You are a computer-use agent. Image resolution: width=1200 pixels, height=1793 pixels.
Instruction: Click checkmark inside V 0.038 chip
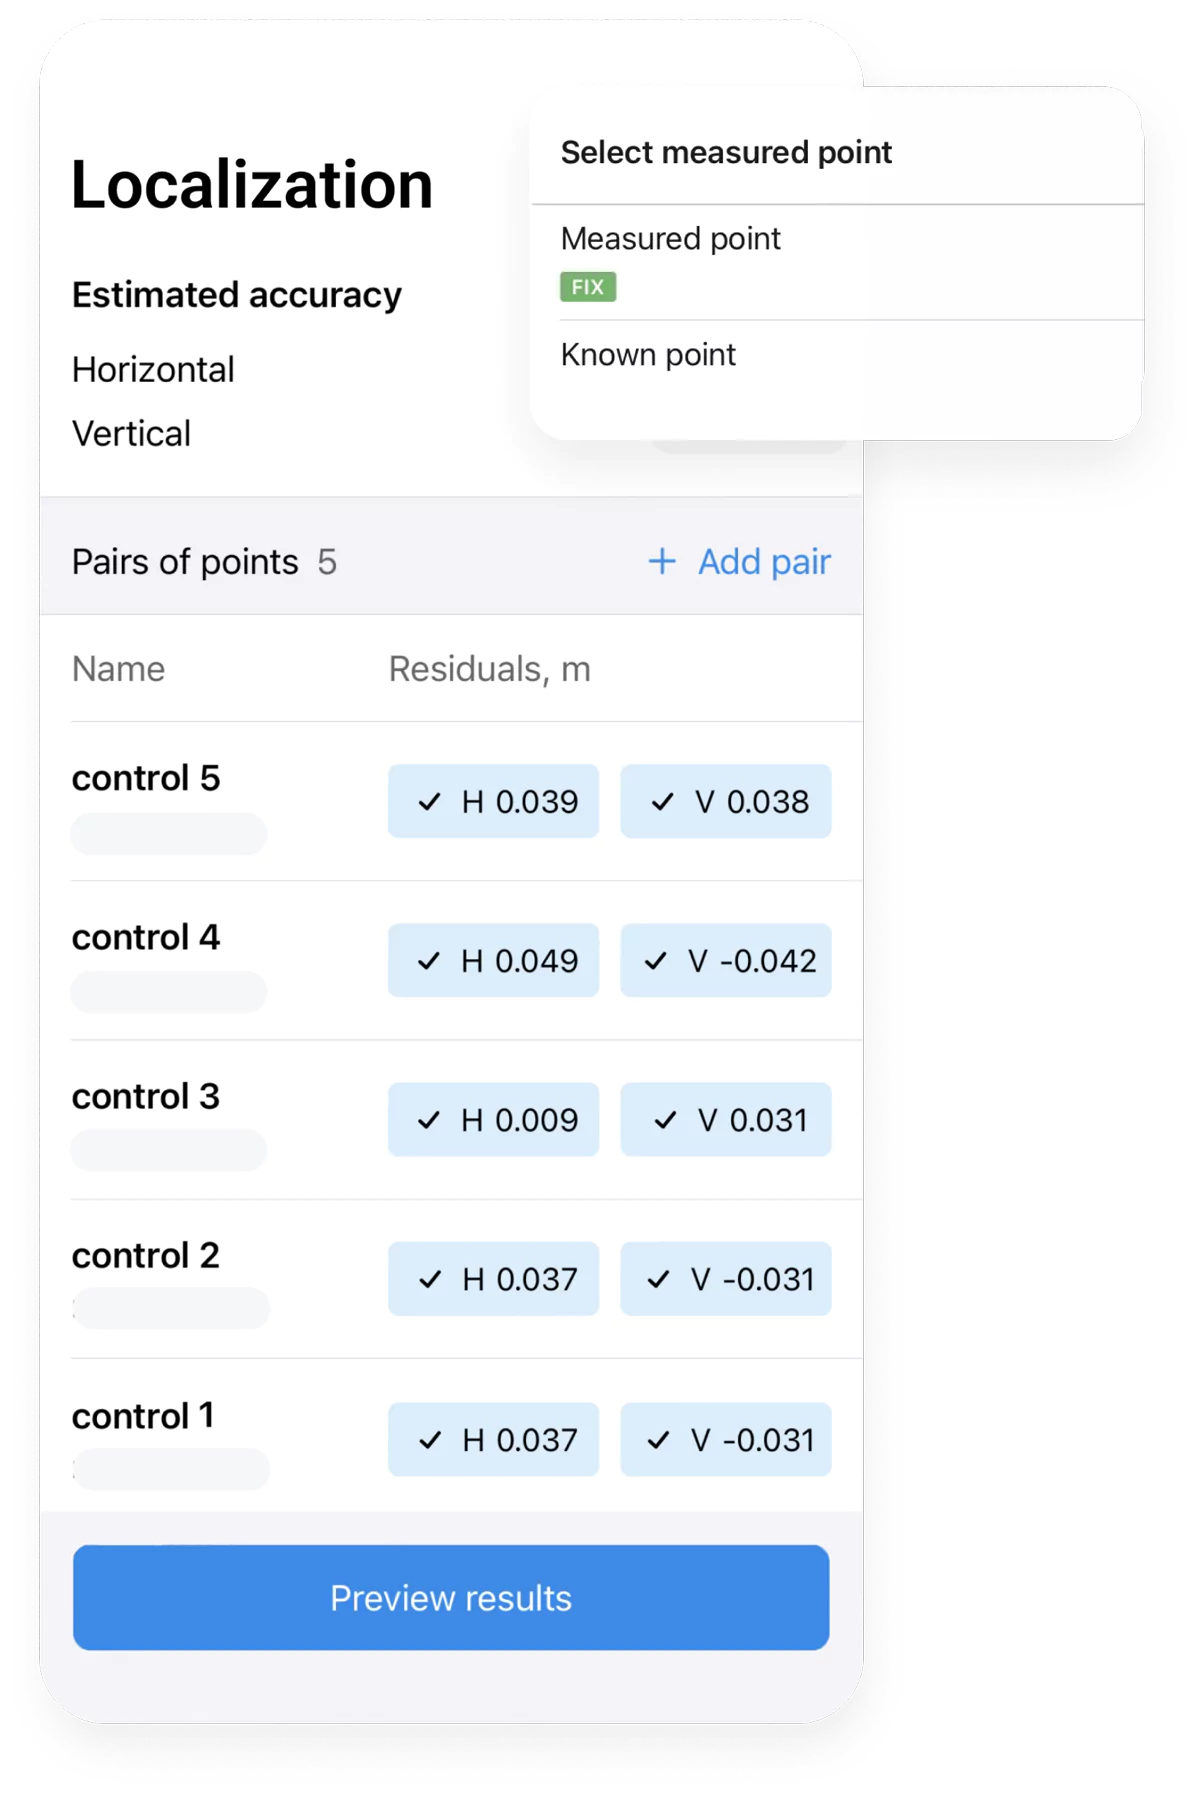coord(661,800)
